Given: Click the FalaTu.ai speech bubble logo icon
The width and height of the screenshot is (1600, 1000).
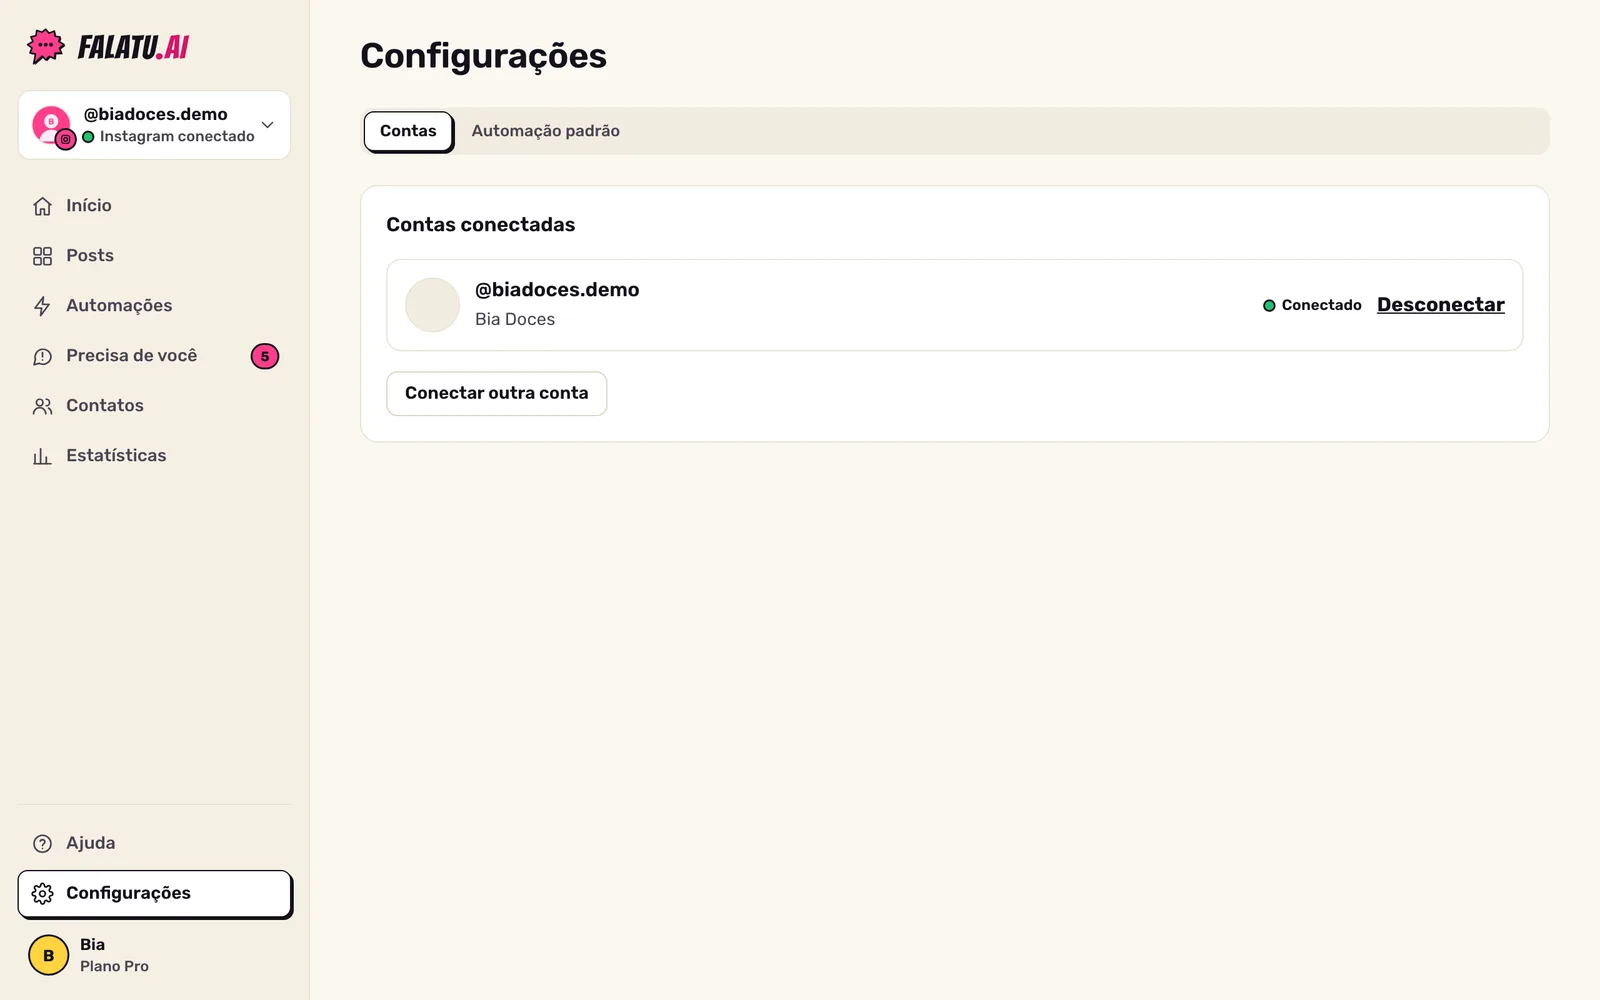Looking at the screenshot, I should pos(46,46).
